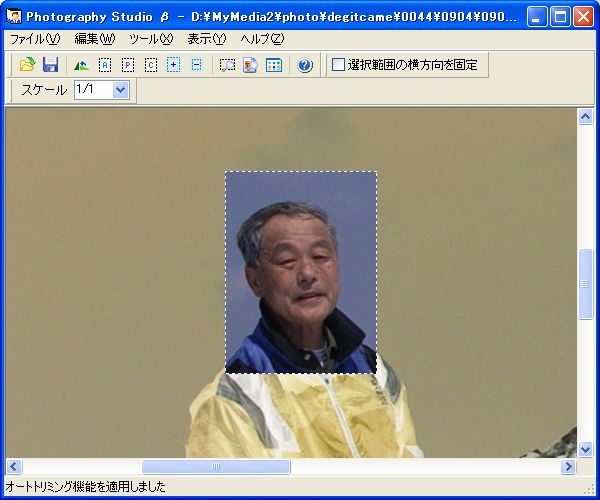Select the dotted box icon labeled C

[151, 65]
